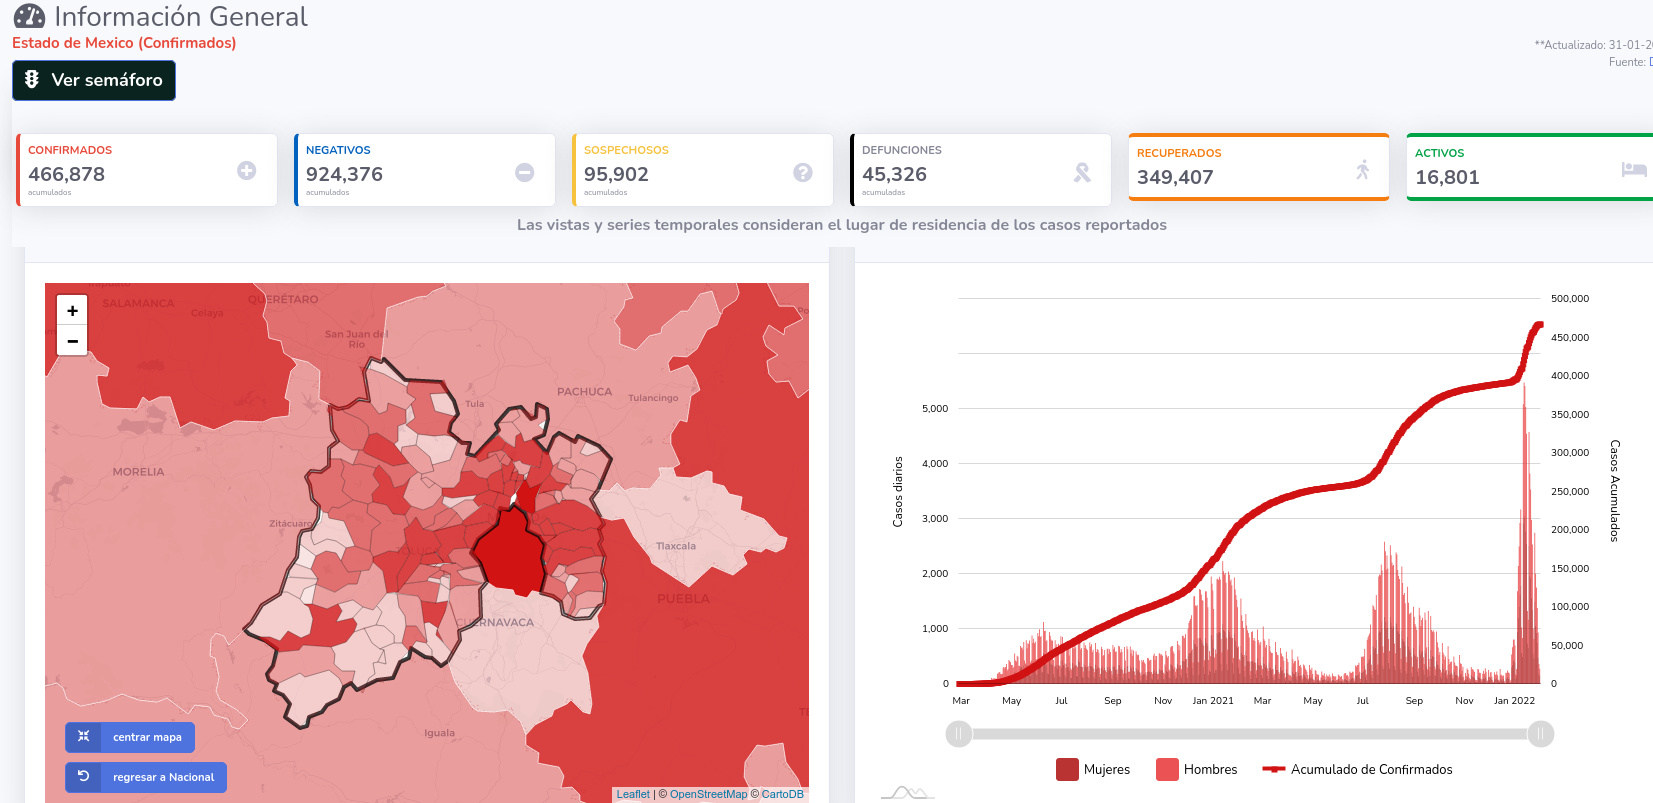Select the Activos 16,801 card

tap(1530, 167)
